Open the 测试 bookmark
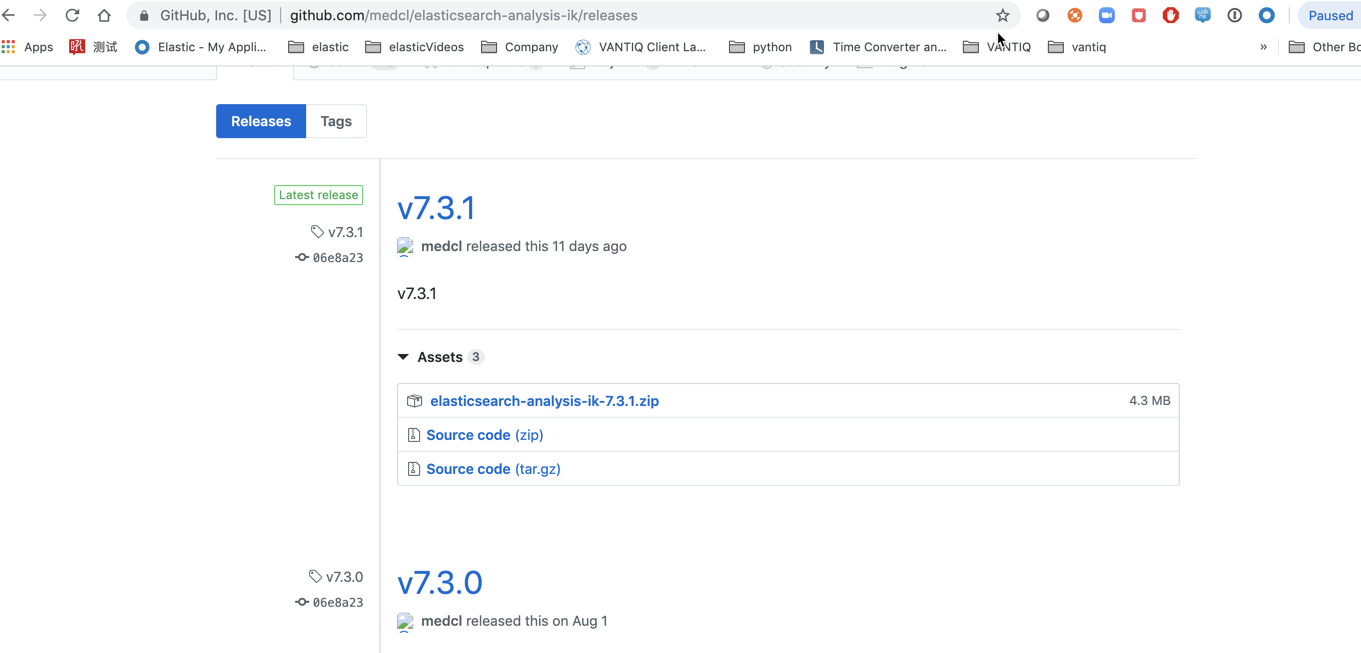 point(93,47)
